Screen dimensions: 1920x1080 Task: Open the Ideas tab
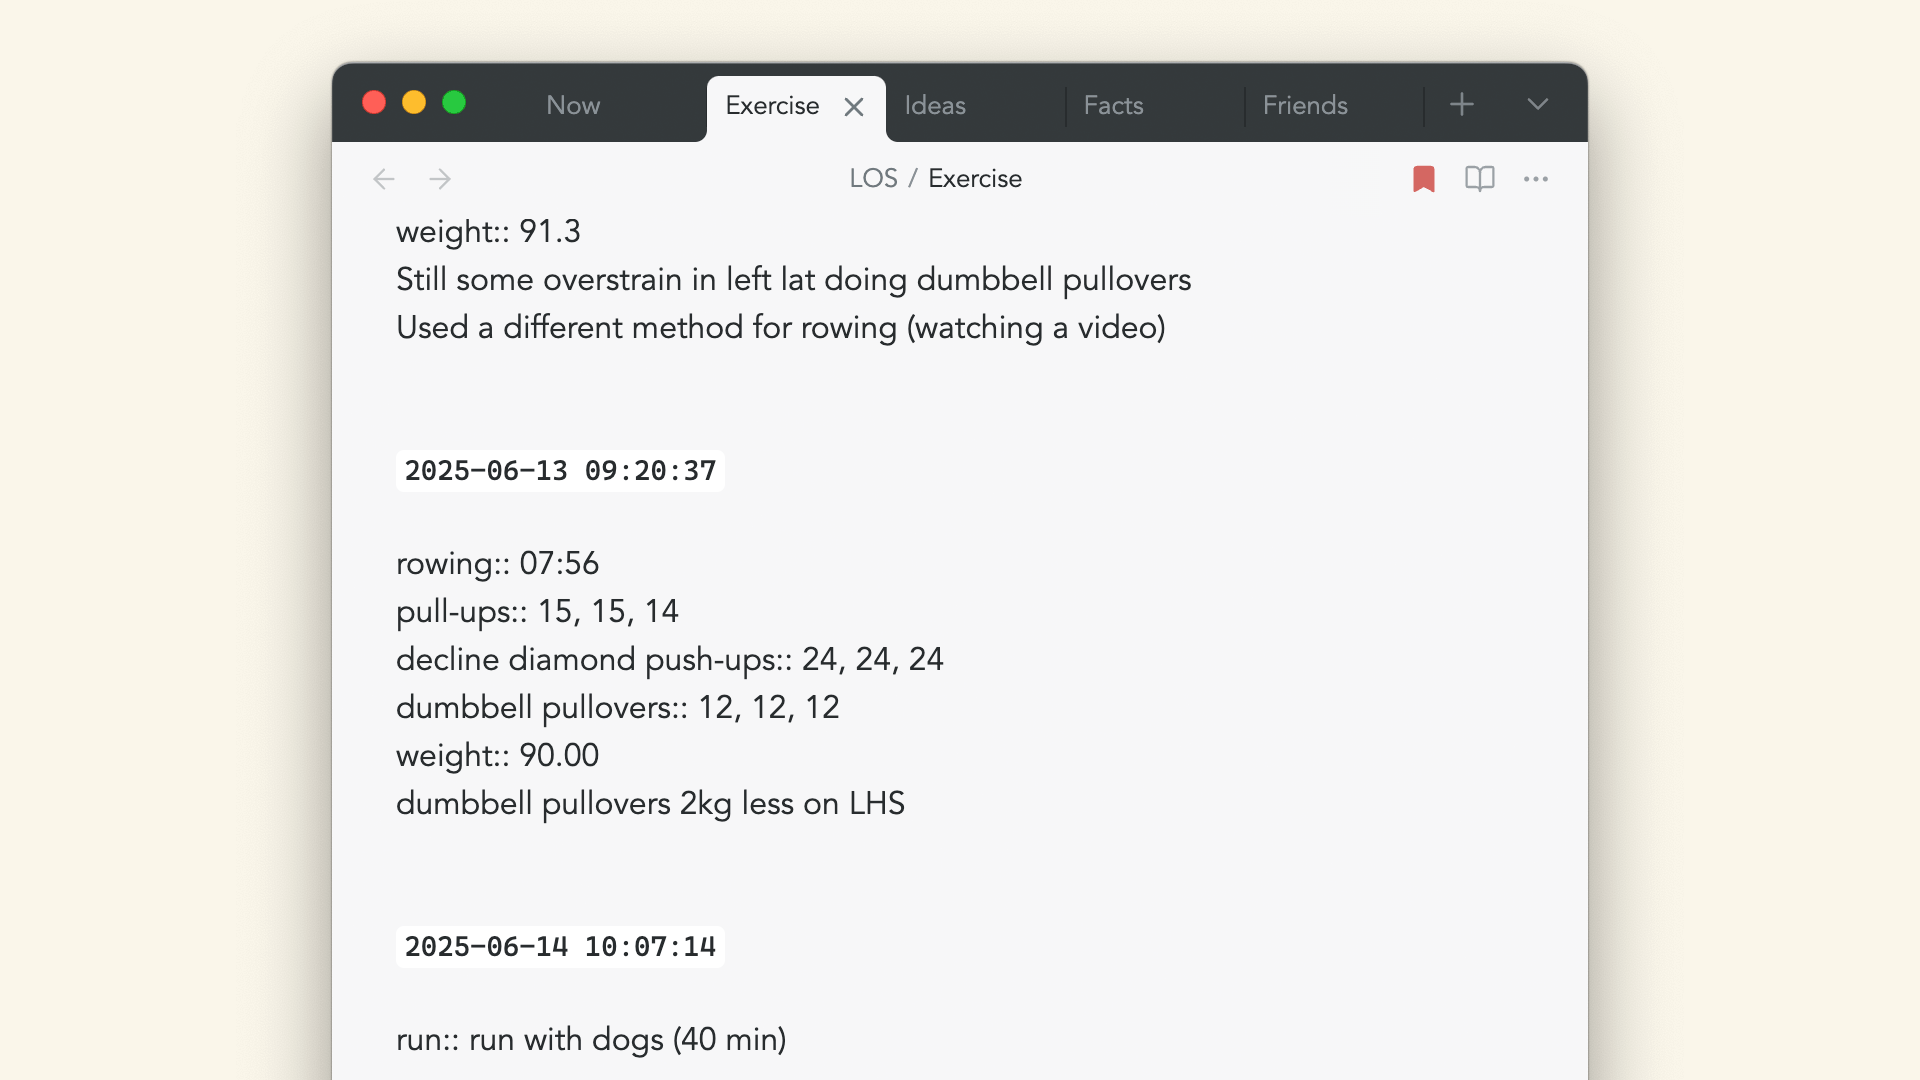click(935, 105)
